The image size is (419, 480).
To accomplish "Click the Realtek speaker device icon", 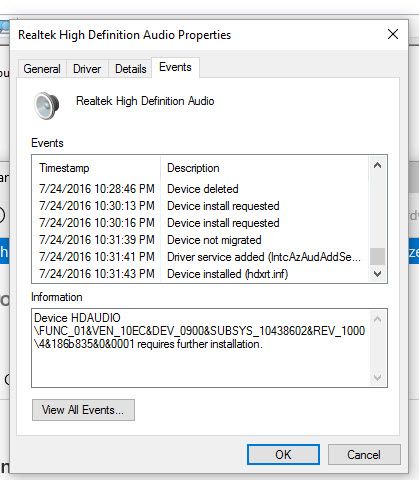I will (47, 105).
